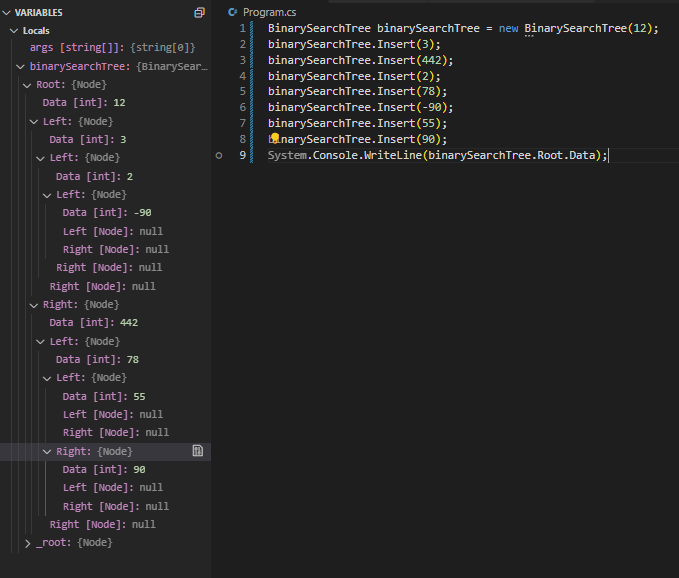
Task: Expand the _root node
Action: click(28, 543)
